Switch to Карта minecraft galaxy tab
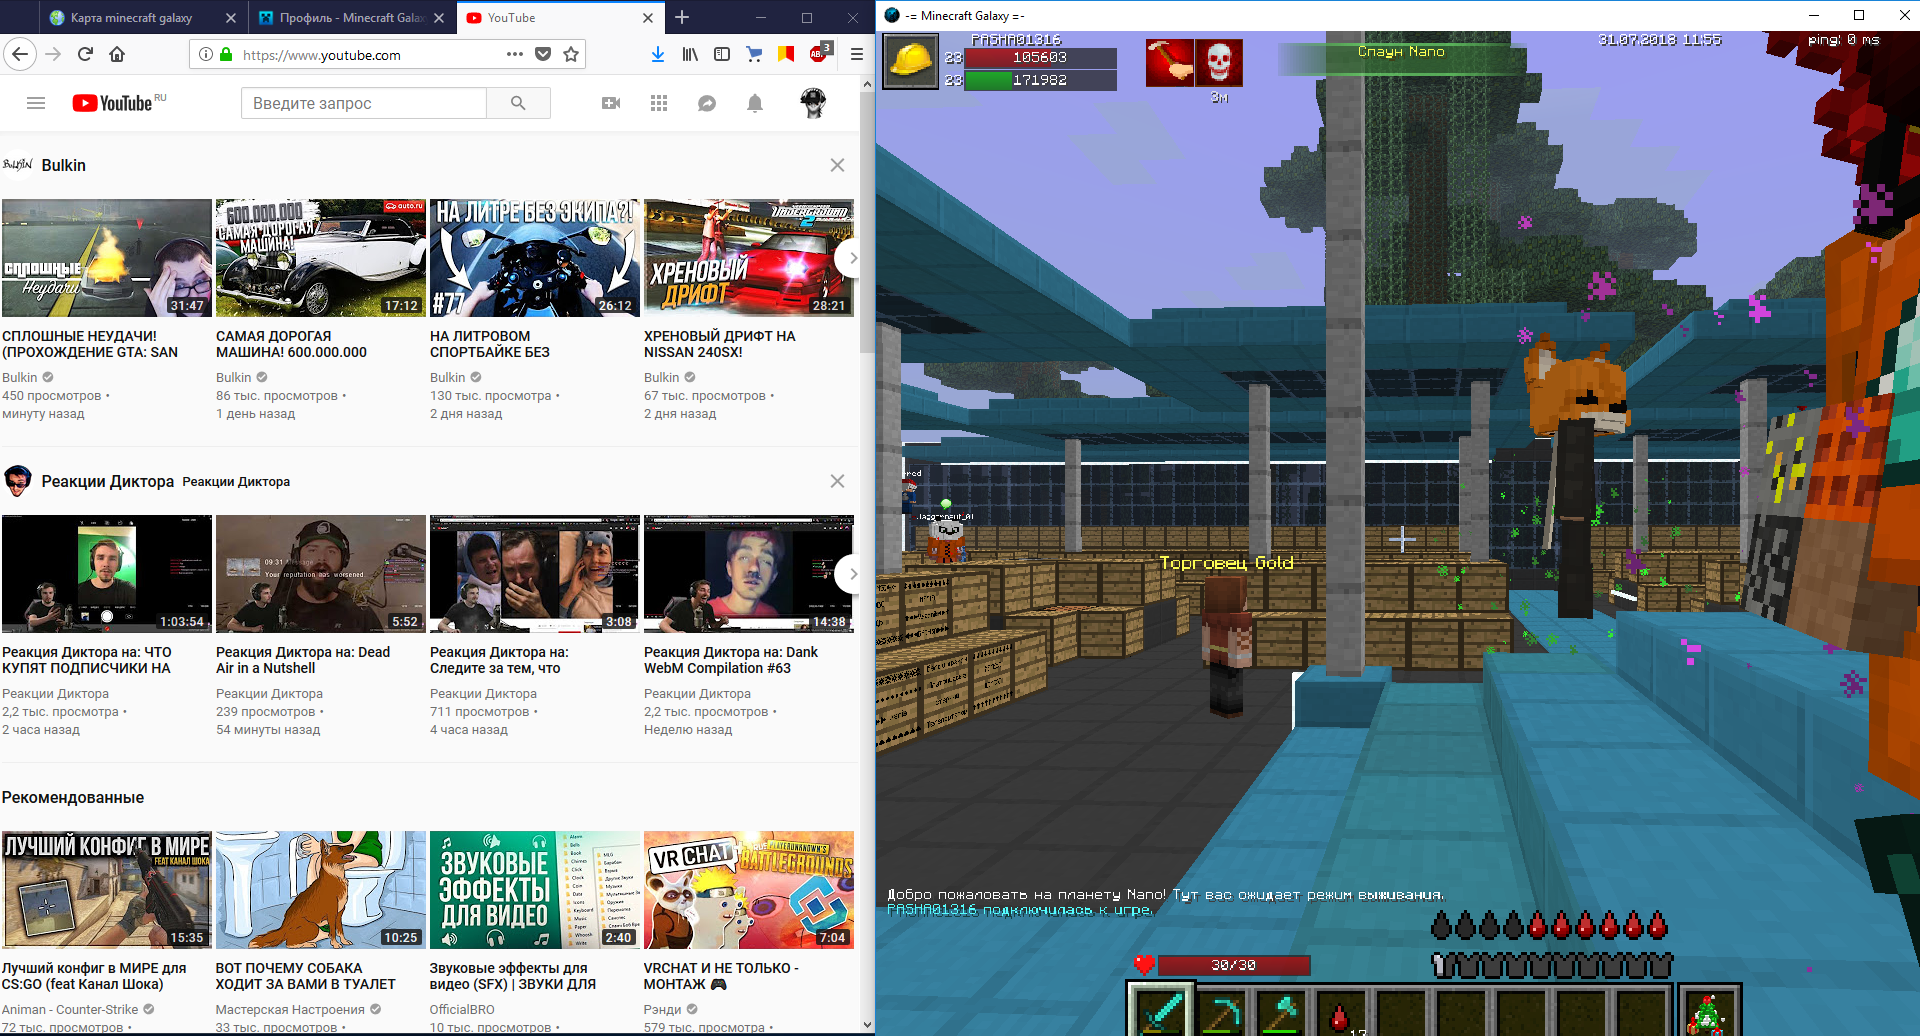 tap(131, 17)
